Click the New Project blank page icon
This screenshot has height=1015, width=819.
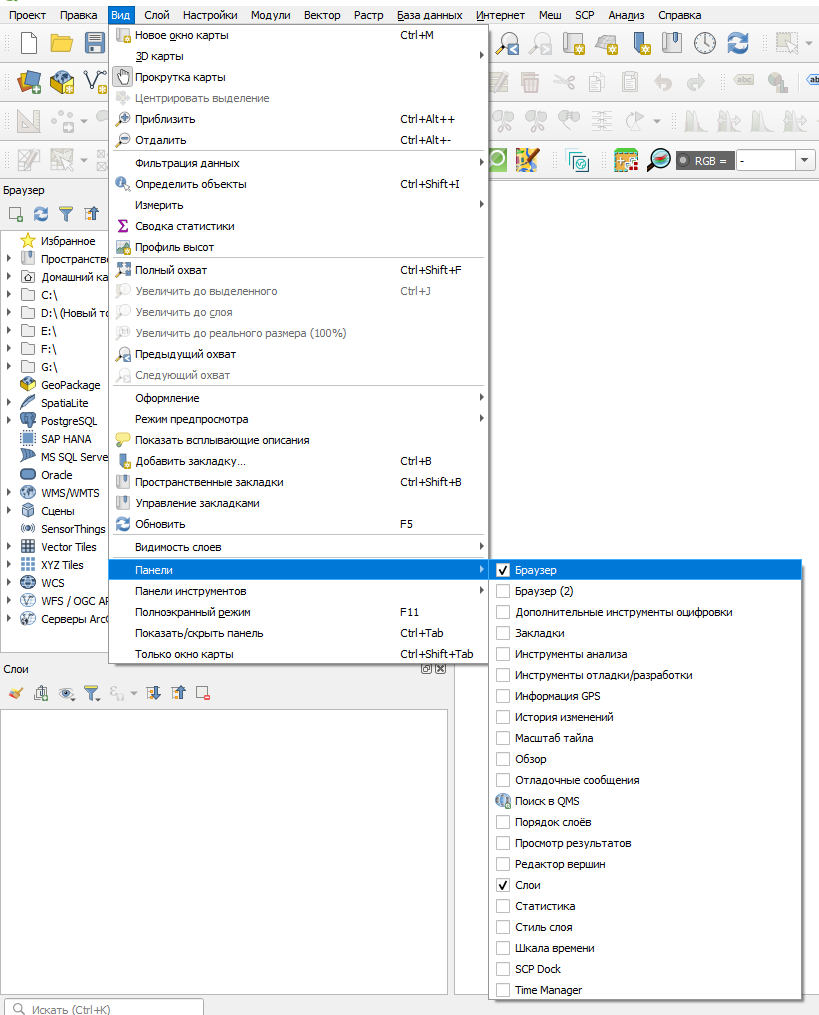(29, 43)
